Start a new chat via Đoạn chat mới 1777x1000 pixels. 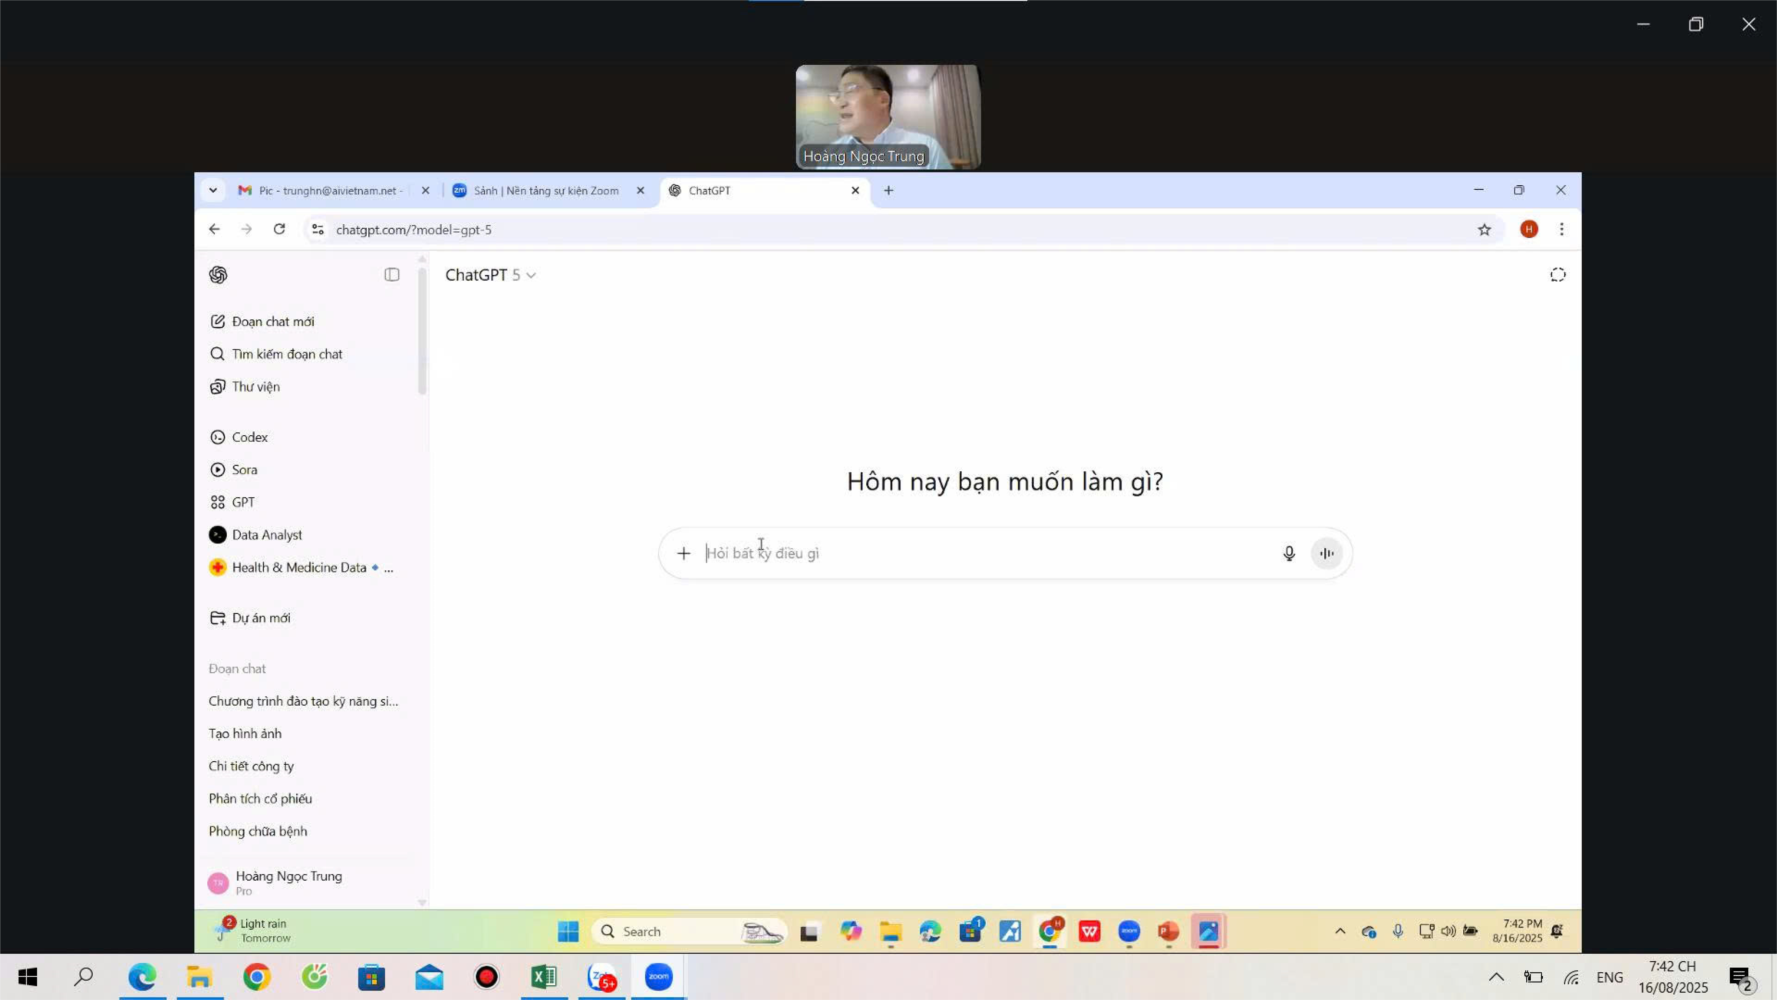(272, 321)
